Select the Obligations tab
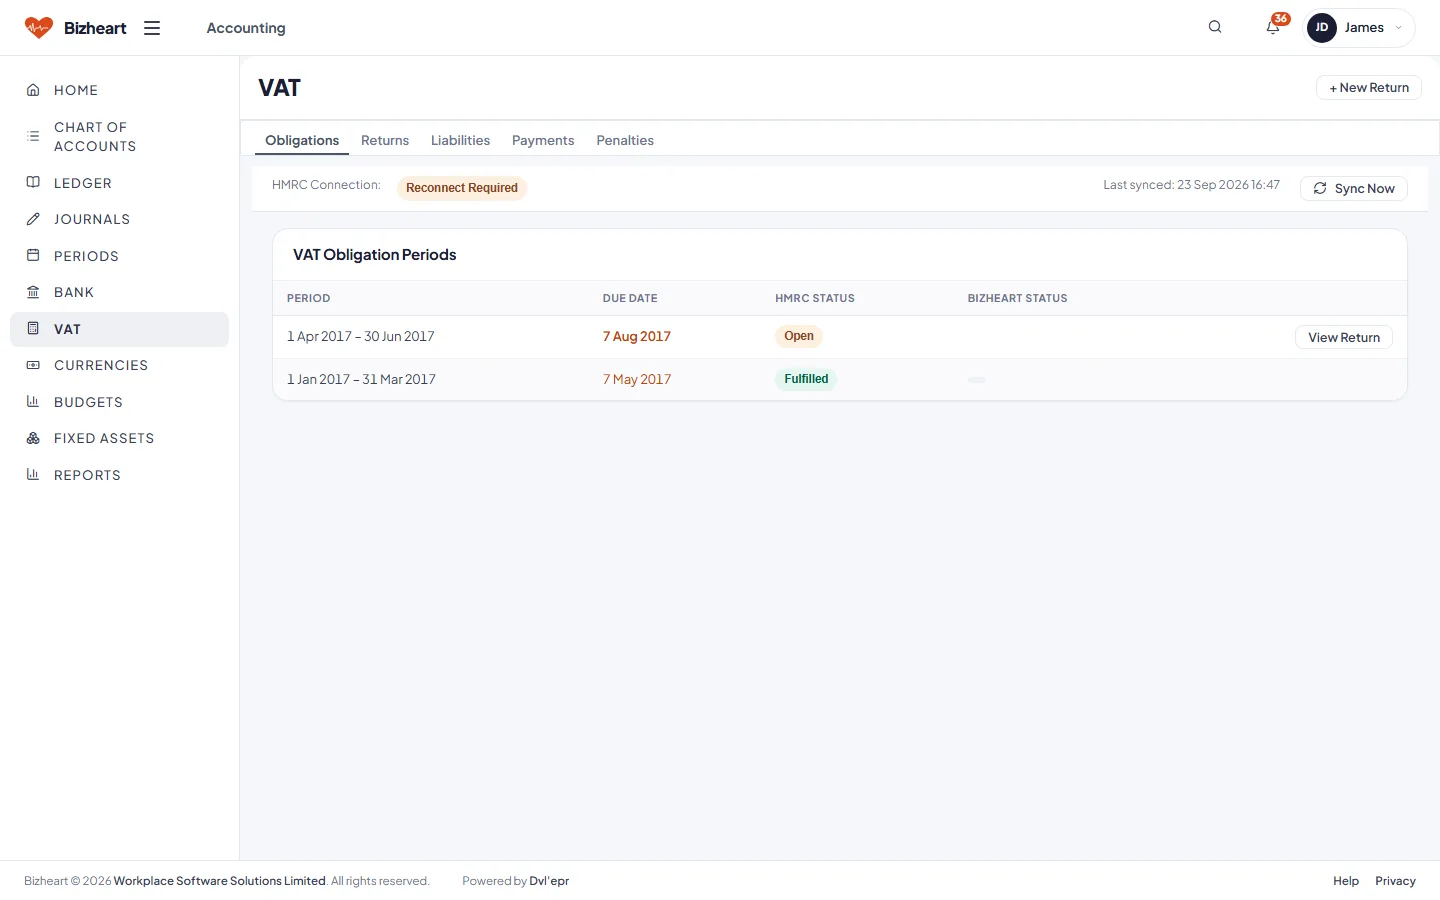This screenshot has height=900, width=1440. [302, 140]
